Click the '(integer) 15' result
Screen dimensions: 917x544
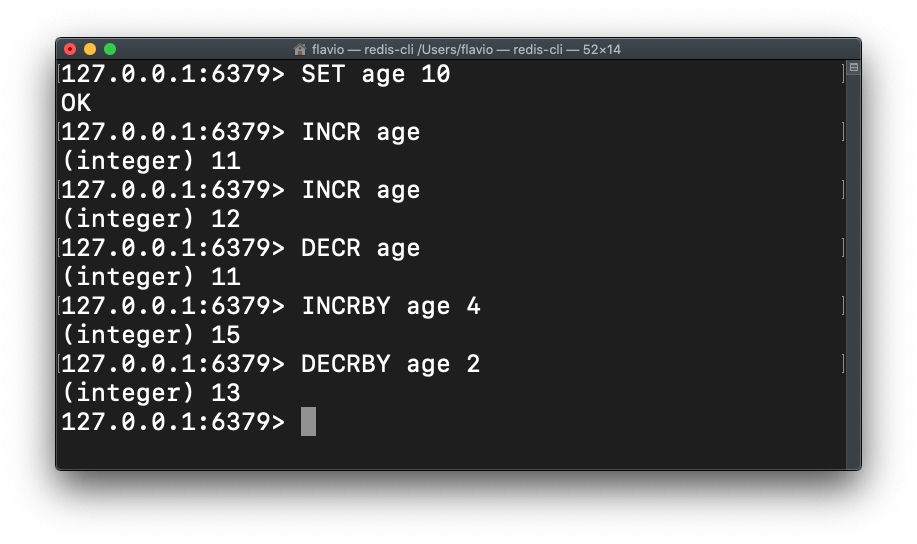click(x=150, y=335)
